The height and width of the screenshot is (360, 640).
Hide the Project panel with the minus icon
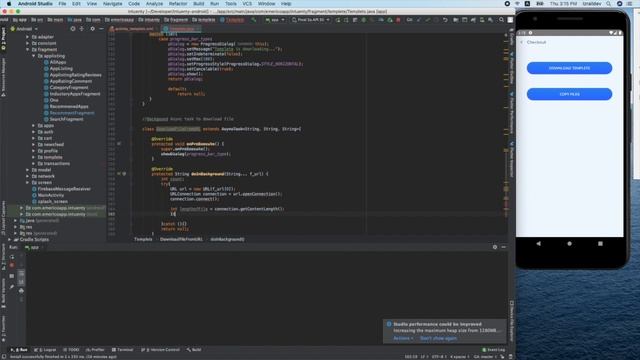coord(101,29)
